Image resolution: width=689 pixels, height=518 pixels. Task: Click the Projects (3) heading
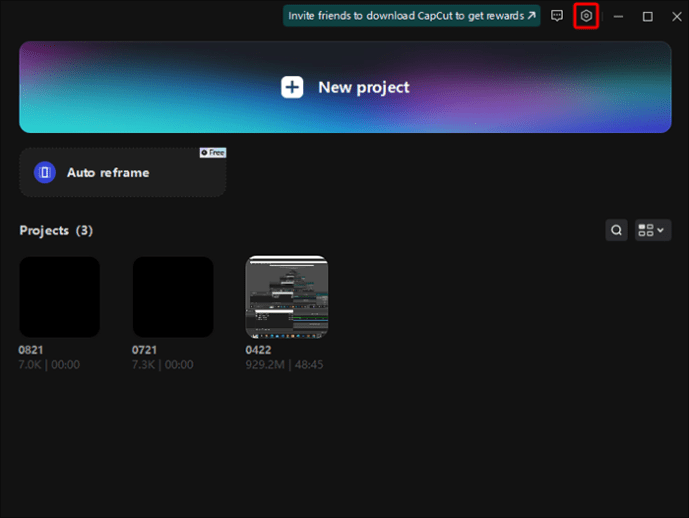point(56,231)
